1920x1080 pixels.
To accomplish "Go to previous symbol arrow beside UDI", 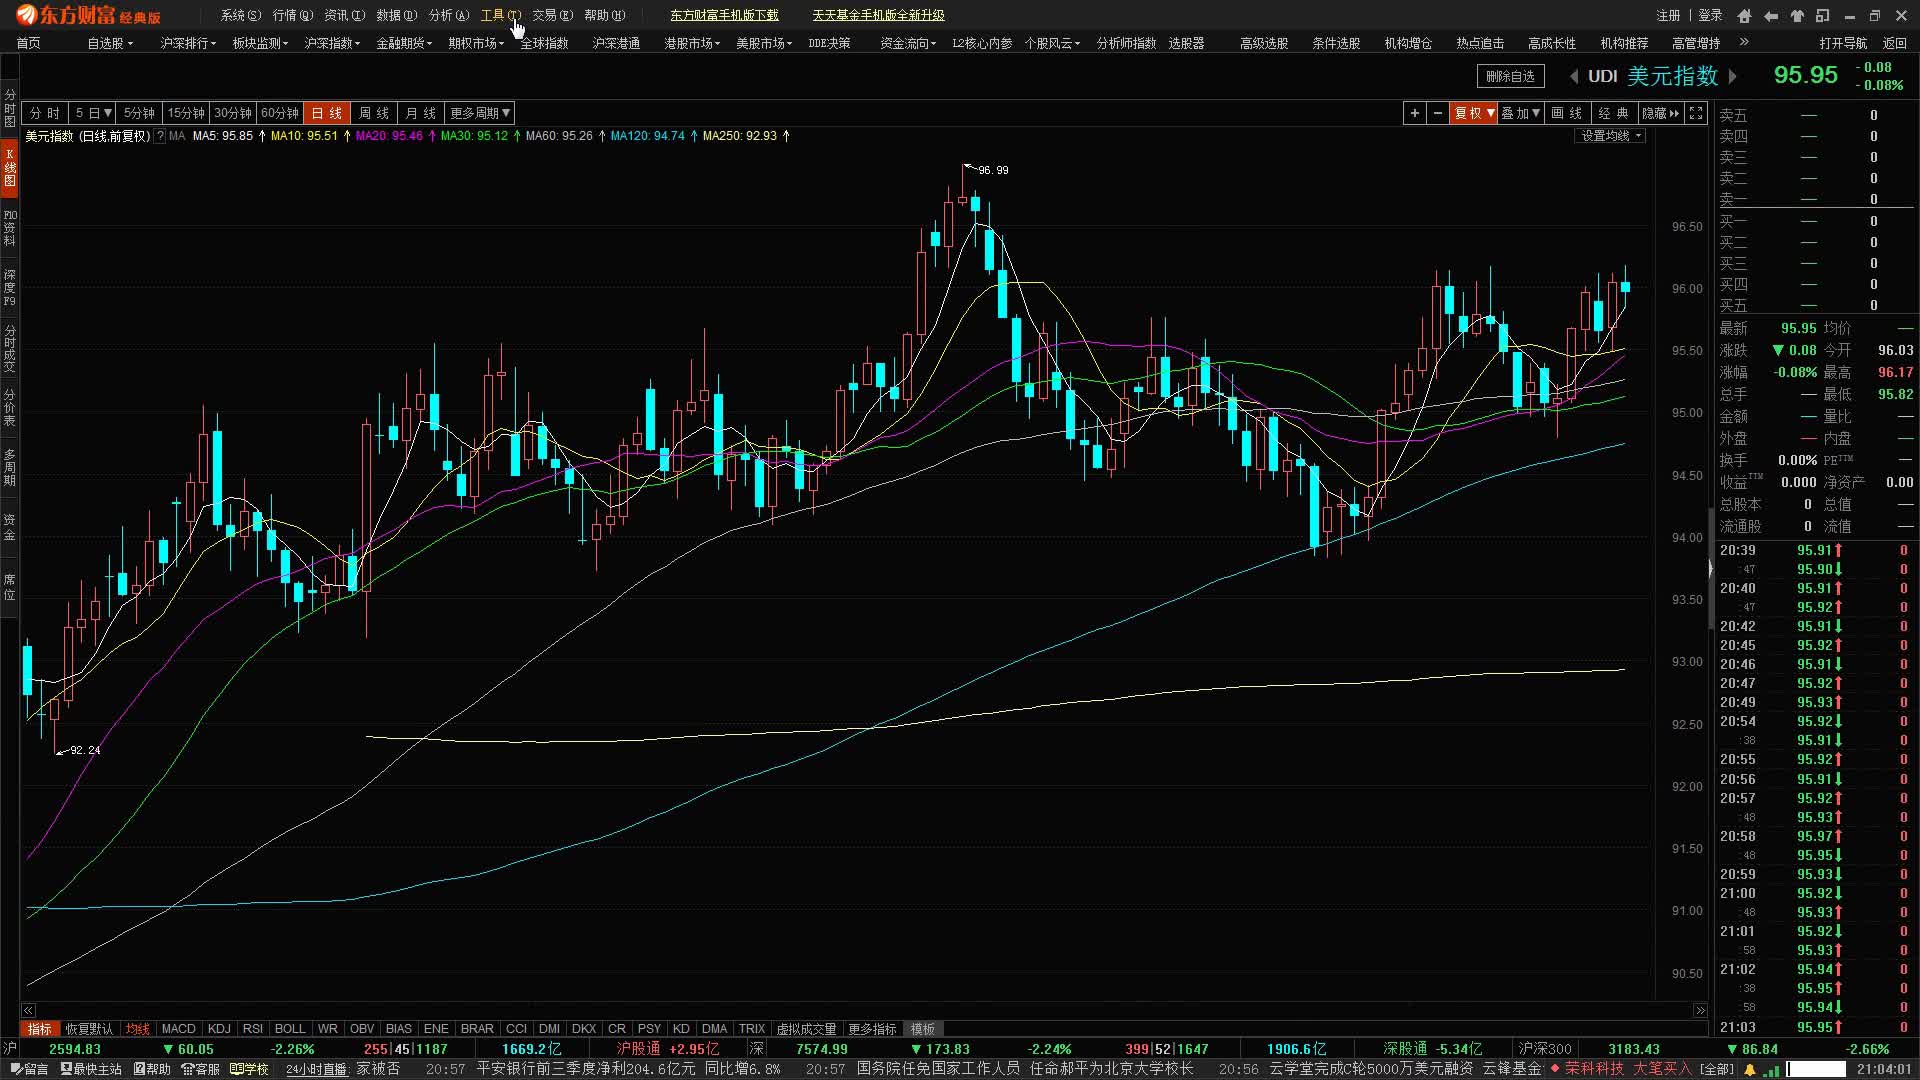I will point(1574,76).
